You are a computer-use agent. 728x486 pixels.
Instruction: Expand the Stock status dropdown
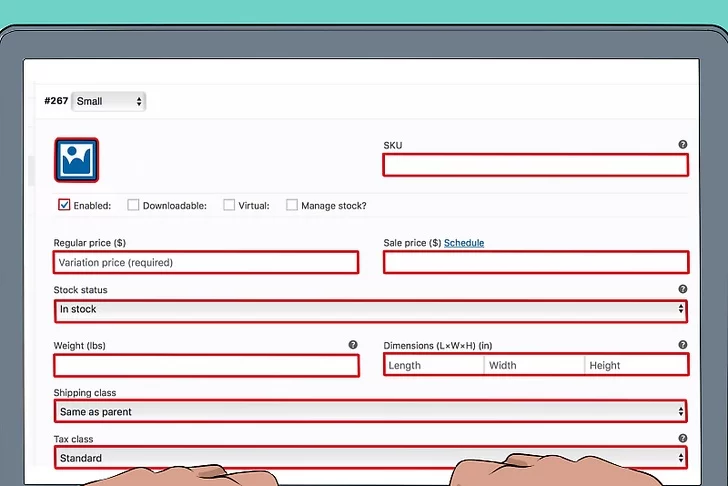click(x=370, y=310)
